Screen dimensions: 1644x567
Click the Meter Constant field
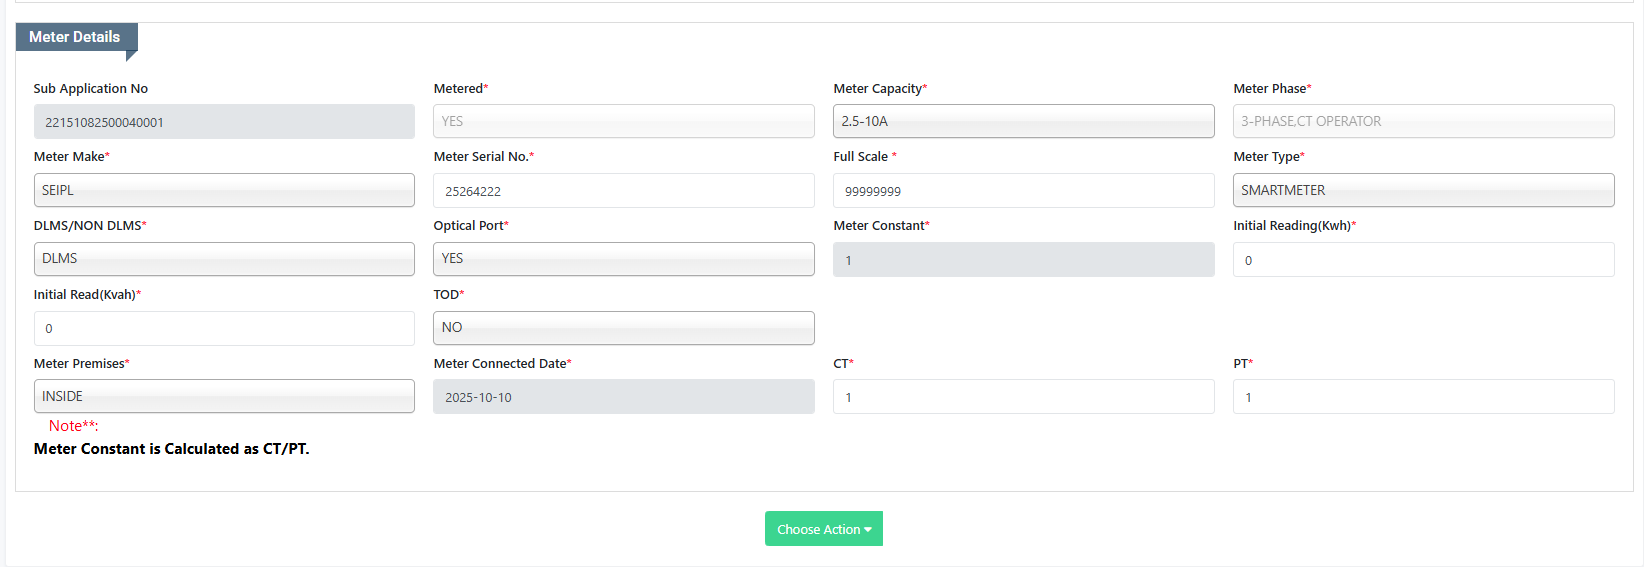pyautogui.click(x=1023, y=260)
